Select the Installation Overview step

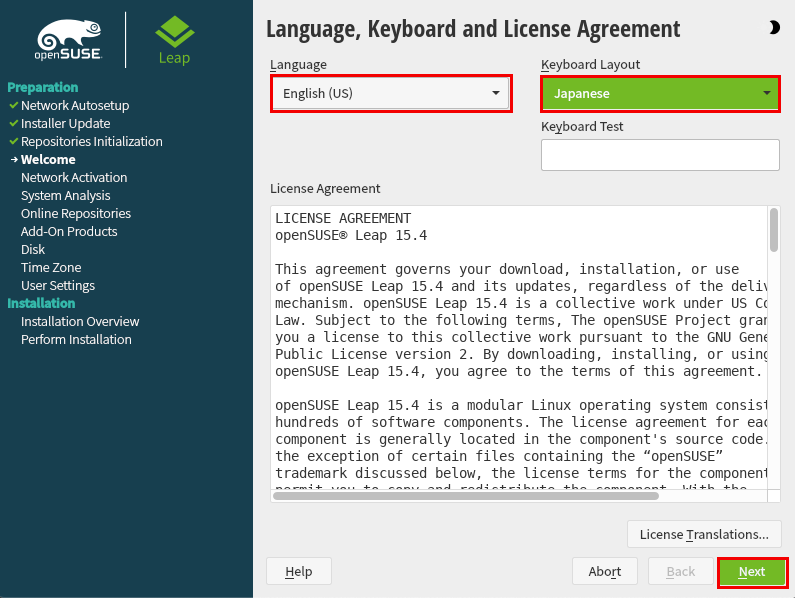80,322
